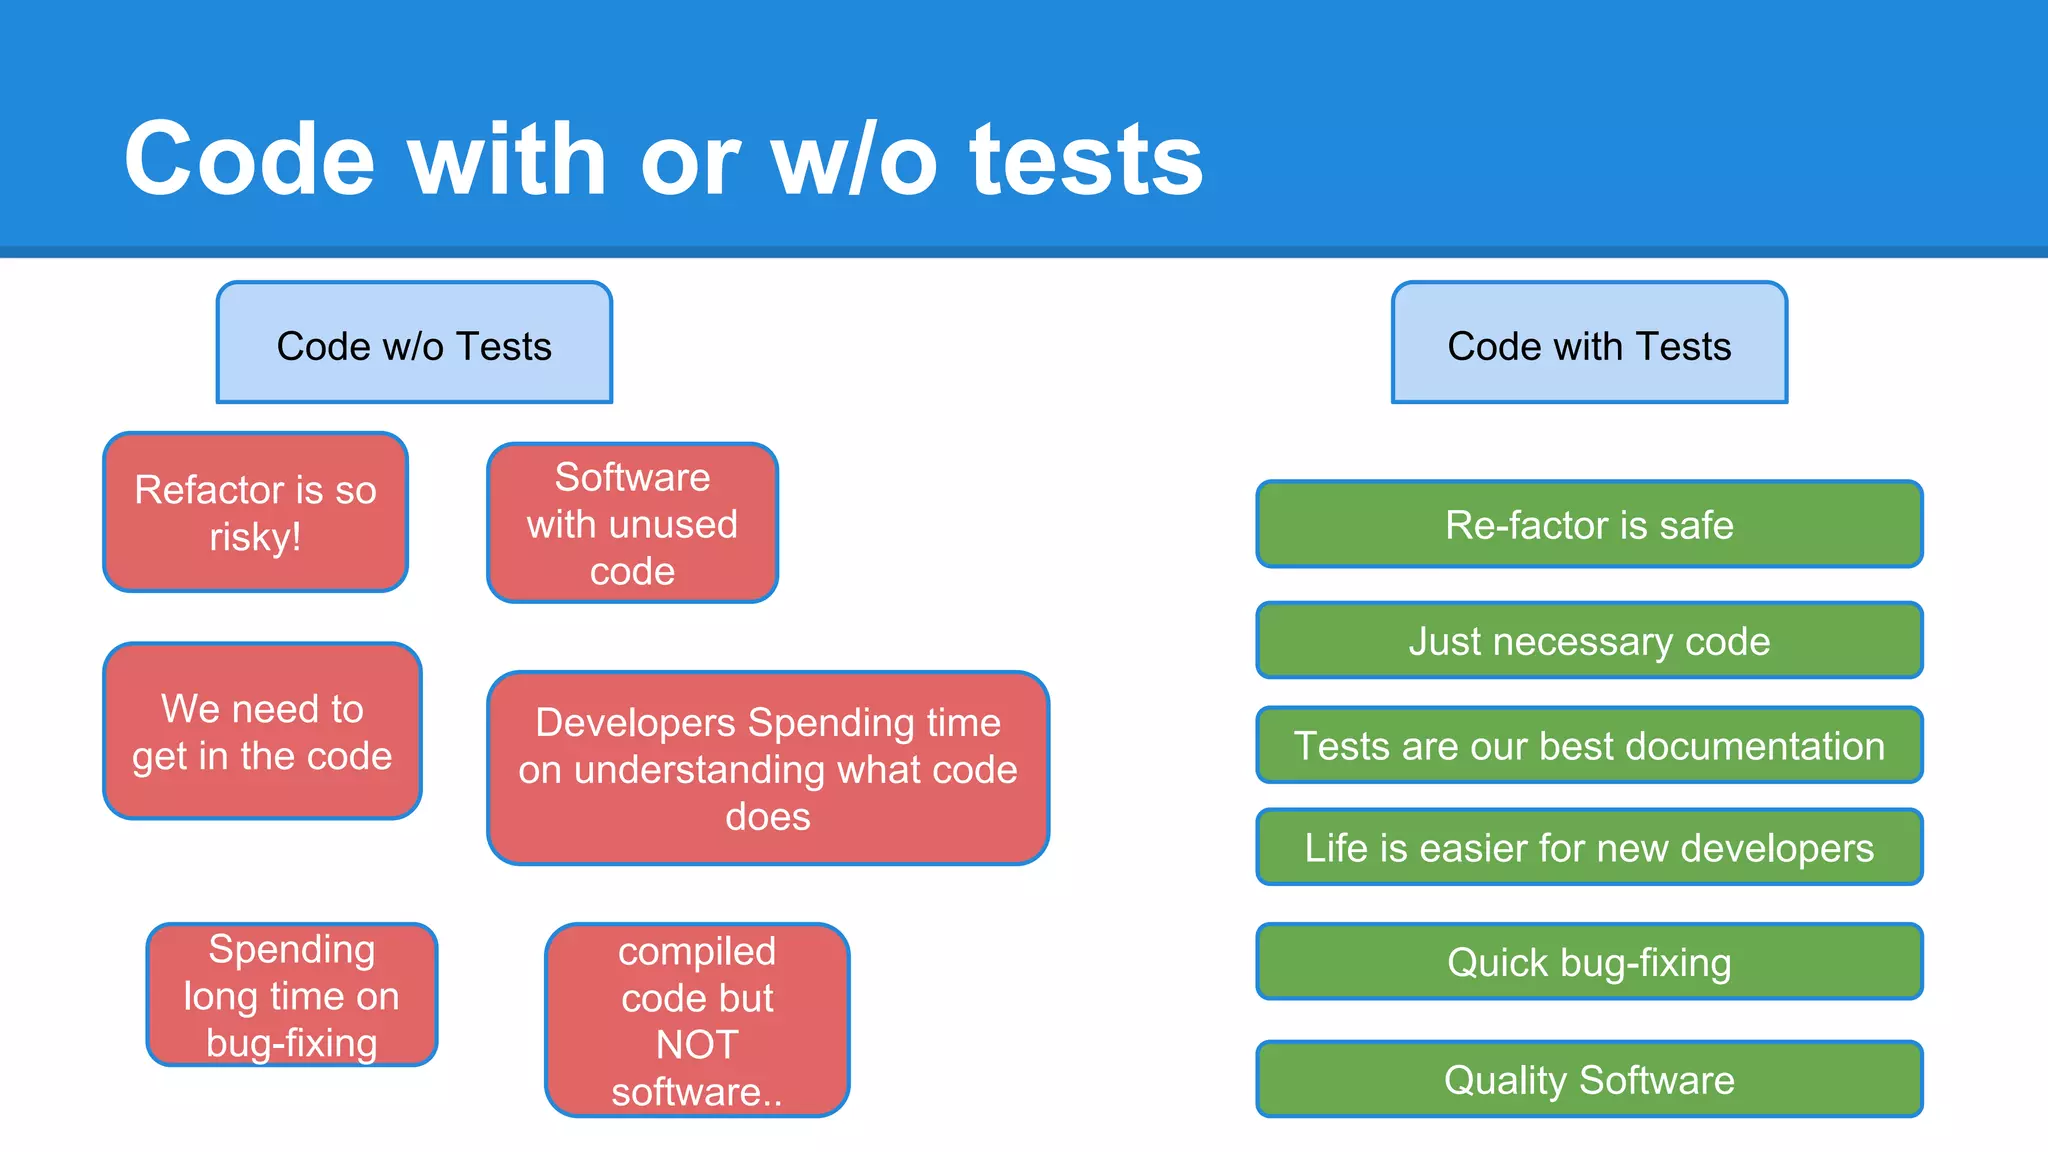The height and width of the screenshot is (1152, 2048).
Task: Select the 'Software with unused code' box
Action: click(632, 523)
